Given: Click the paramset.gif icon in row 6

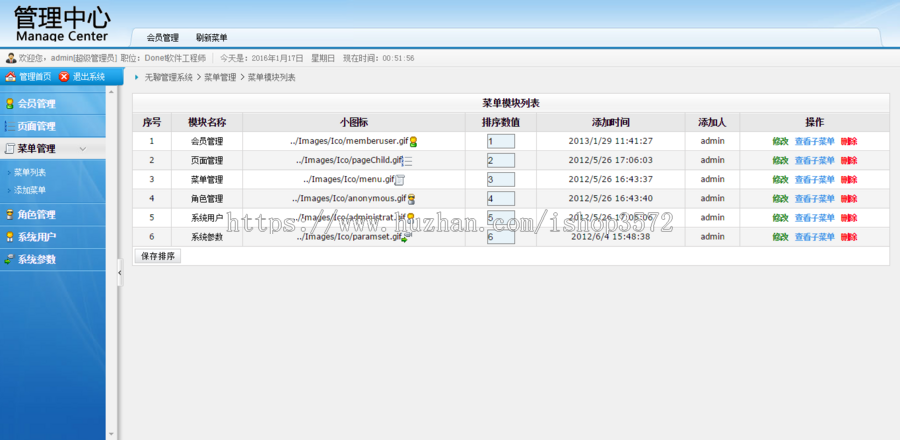Looking at the screenshot, I should [406, 237].
